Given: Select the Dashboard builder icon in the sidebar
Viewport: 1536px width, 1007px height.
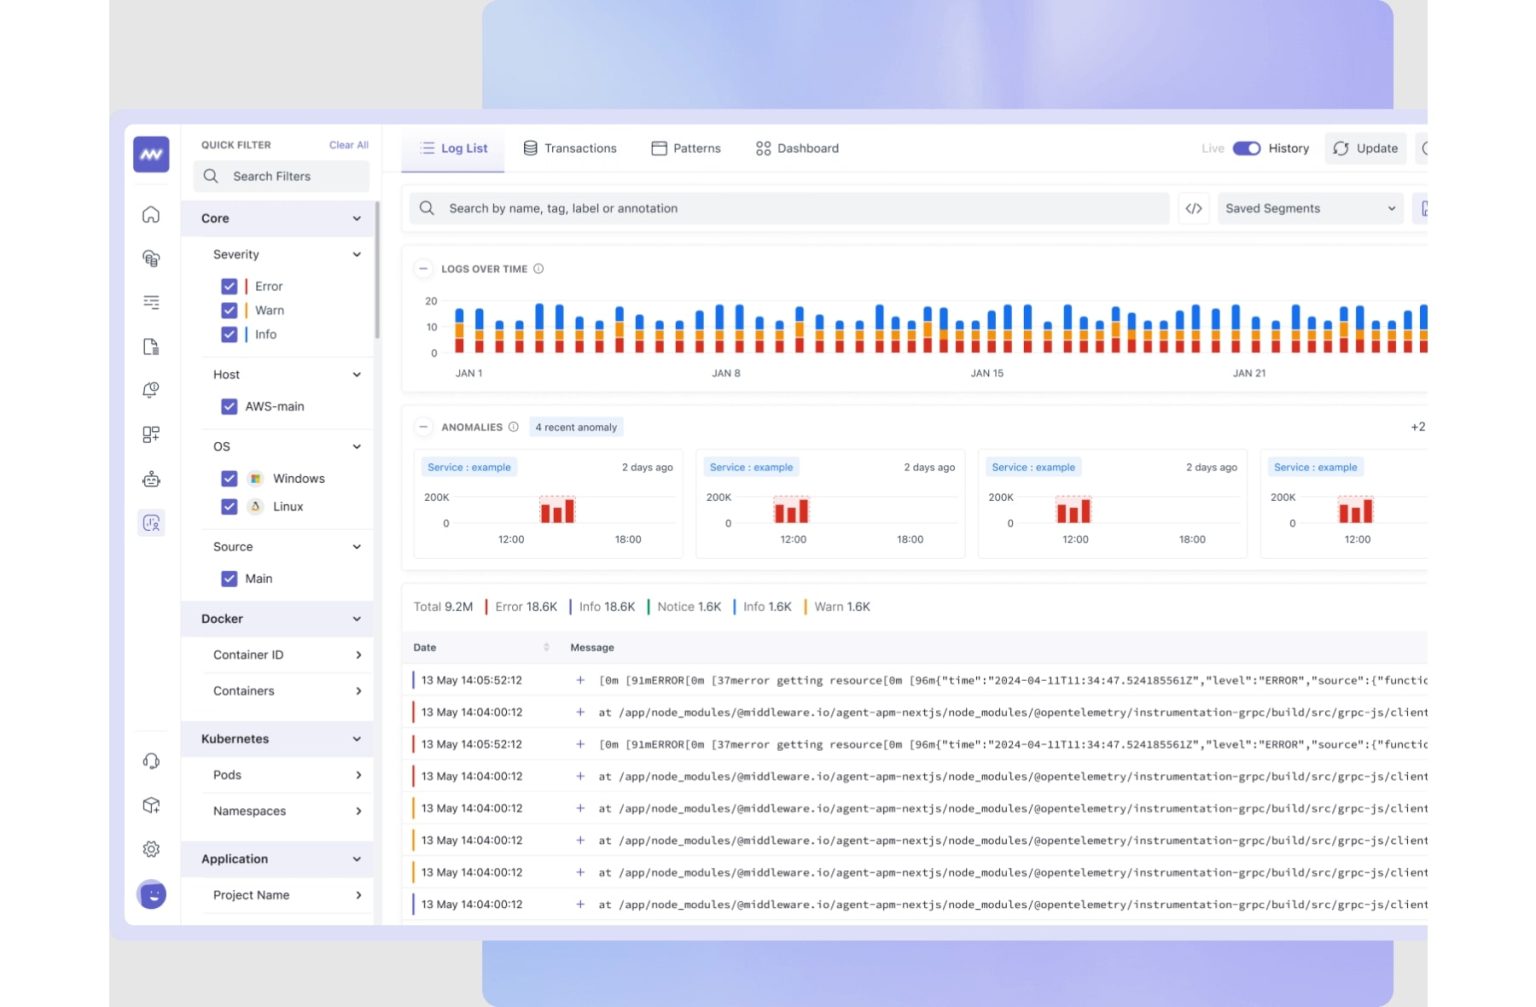Looking at the screenshot, I should tap(151, 434).
